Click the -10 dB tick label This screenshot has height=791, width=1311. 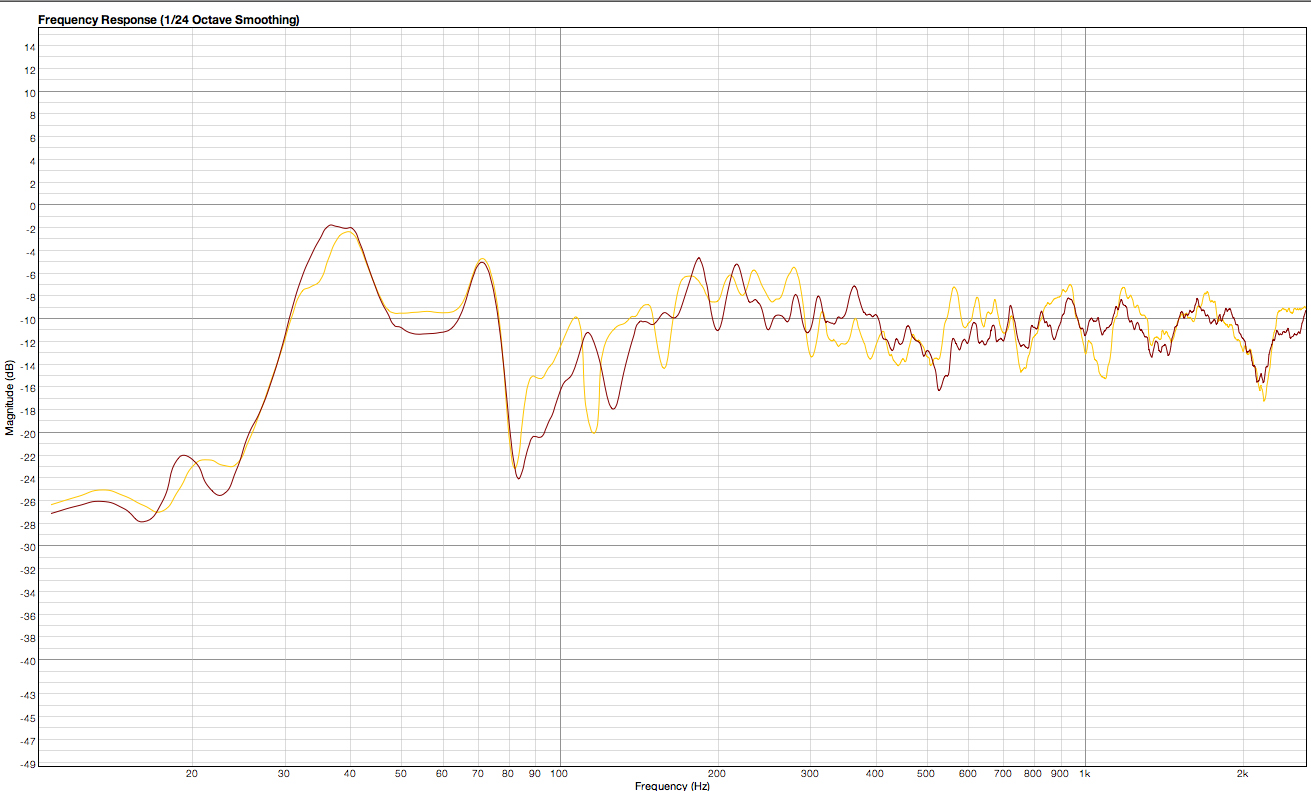29,320
